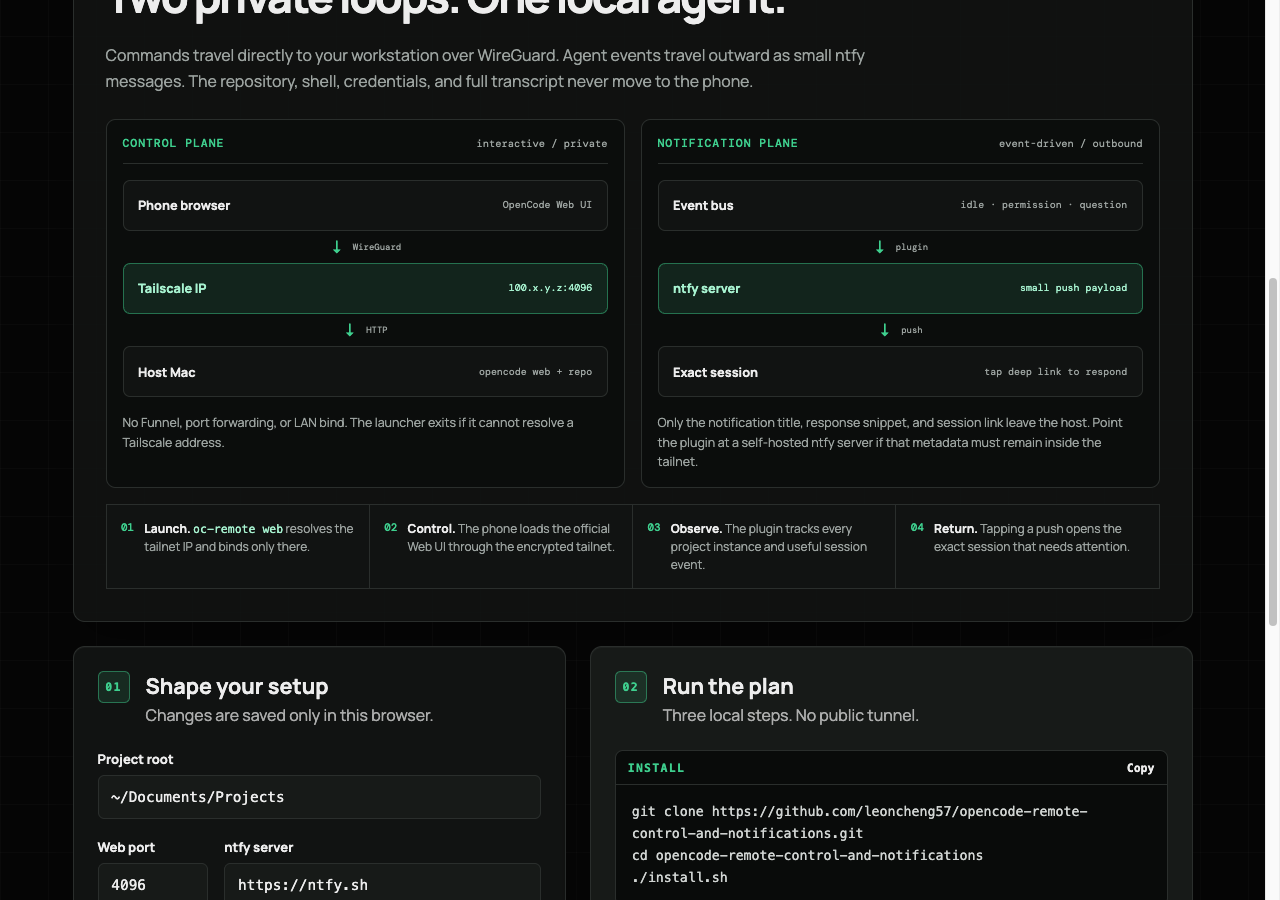
Task: Click the 03 Observe step card
Action: point(764,546)
